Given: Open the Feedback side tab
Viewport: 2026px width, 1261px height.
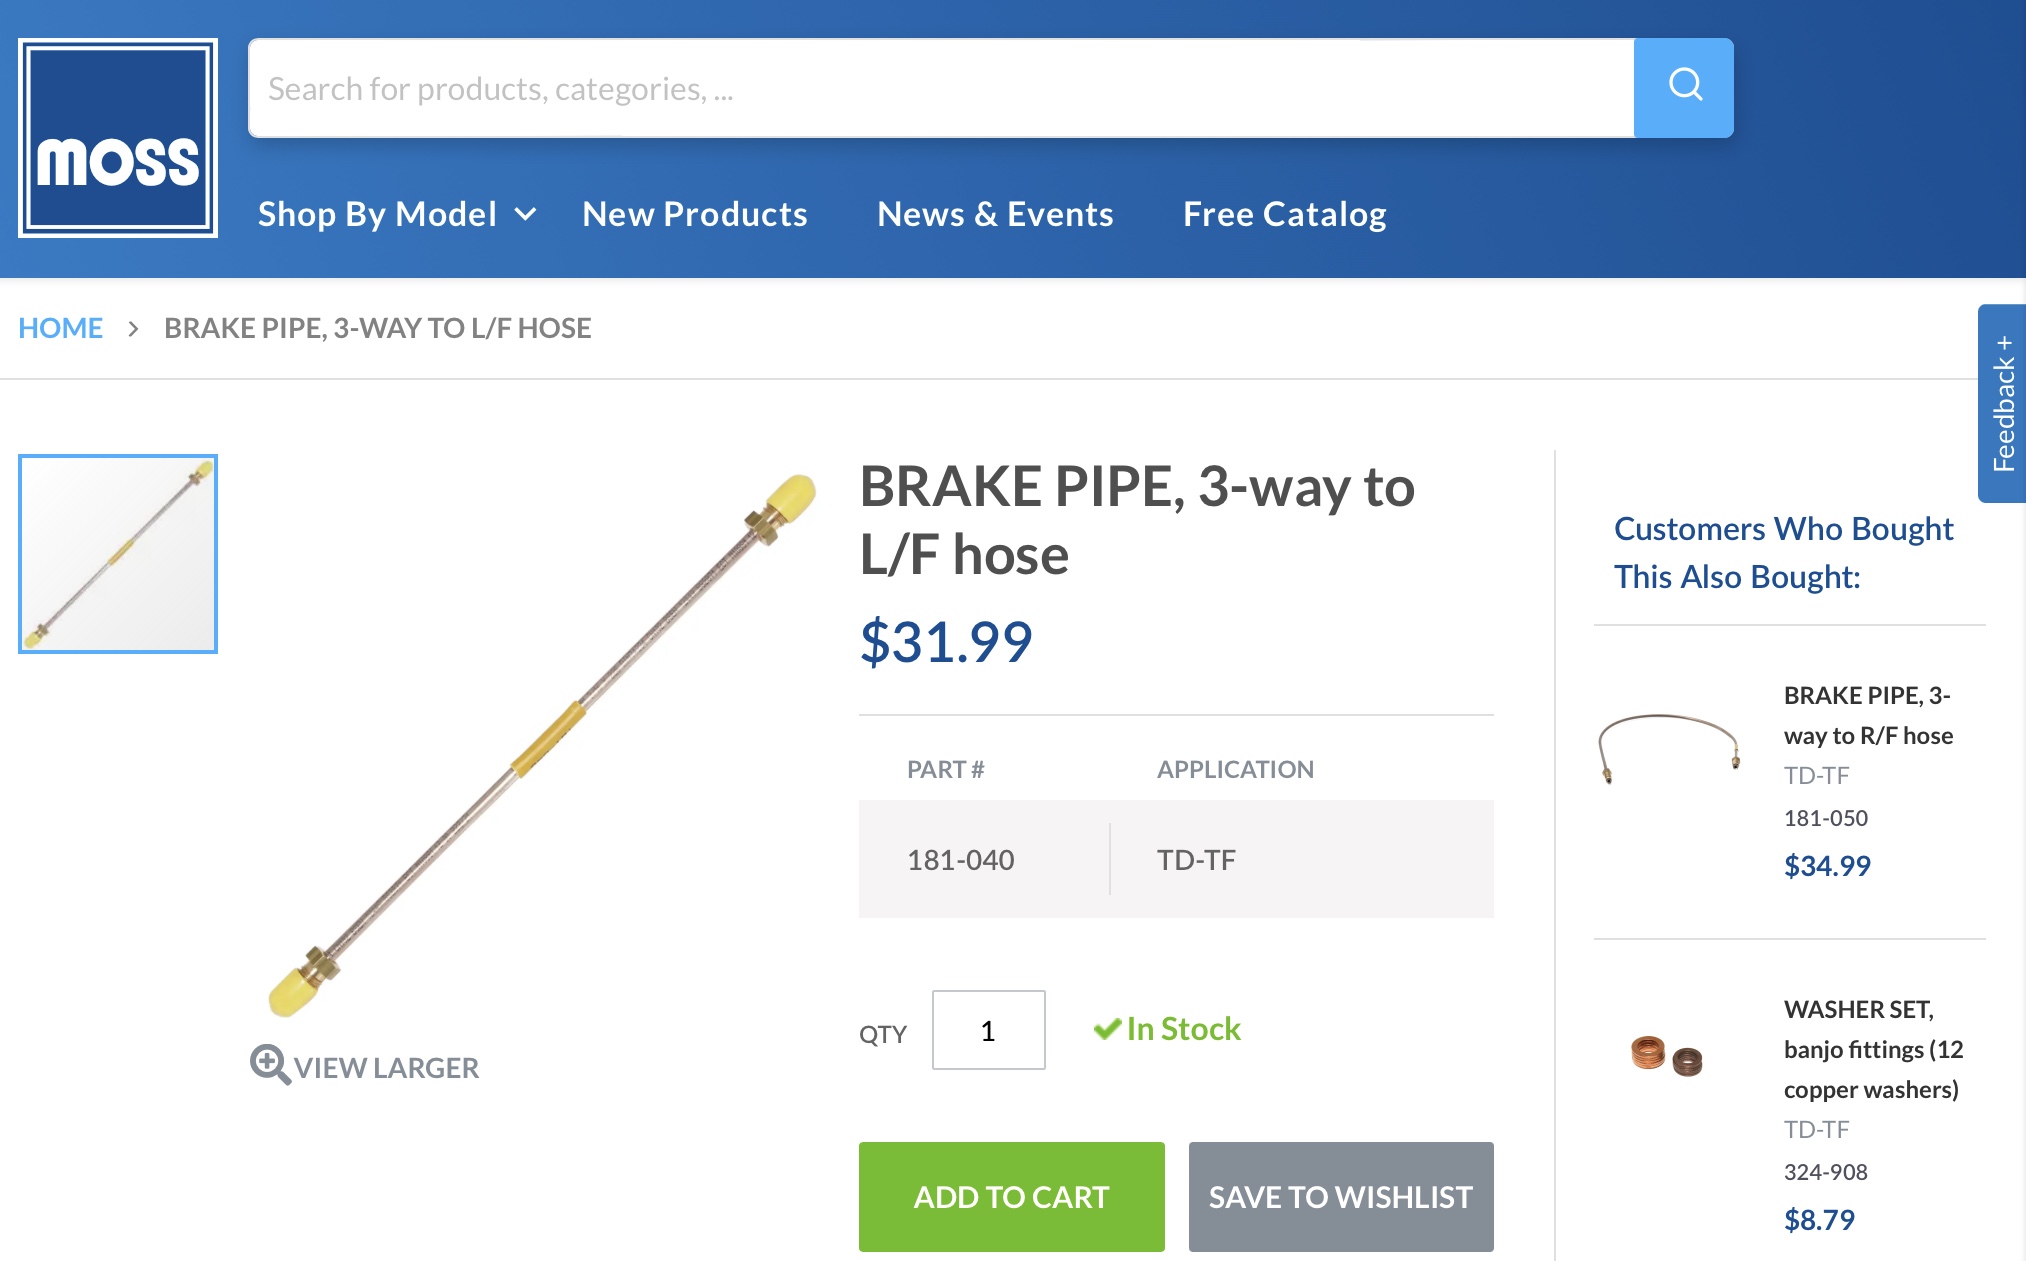Looking at the screenshot, I should (x=2002, y=403).
